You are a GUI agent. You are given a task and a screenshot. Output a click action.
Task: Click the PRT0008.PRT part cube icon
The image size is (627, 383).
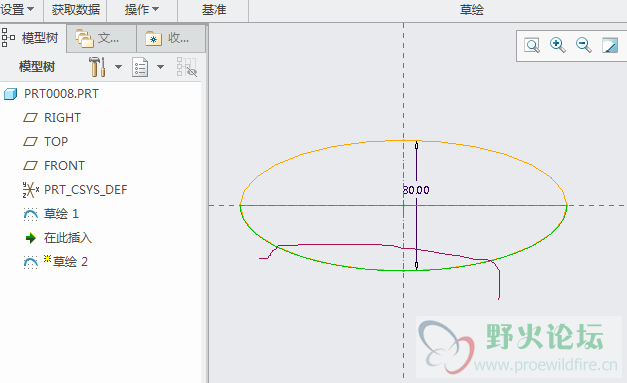10,94
